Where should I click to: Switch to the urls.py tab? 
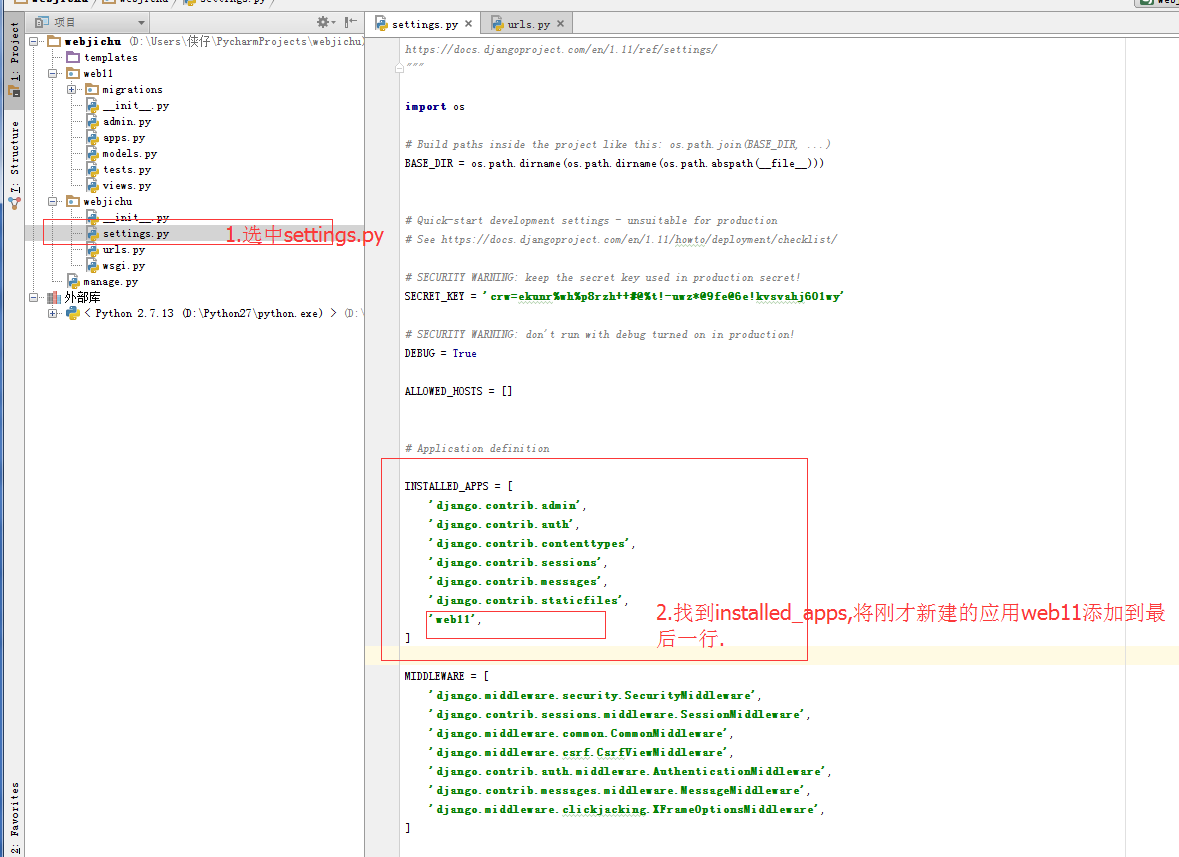(528, 24)
